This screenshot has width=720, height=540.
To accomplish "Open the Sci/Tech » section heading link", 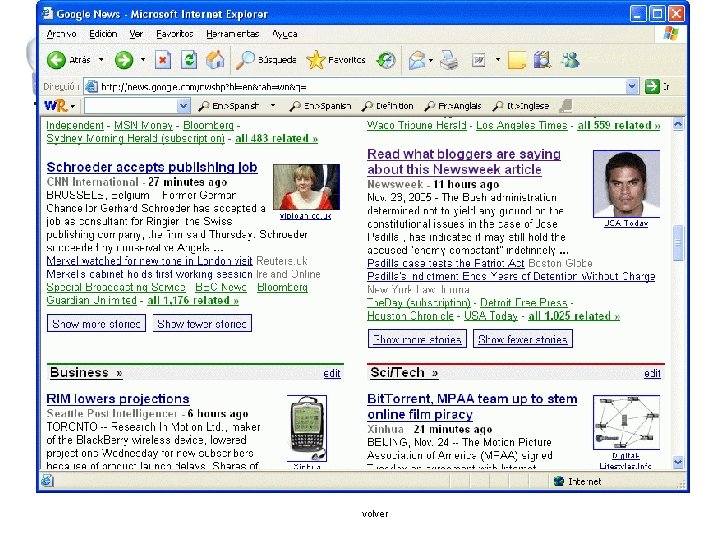I will [404, 372].
